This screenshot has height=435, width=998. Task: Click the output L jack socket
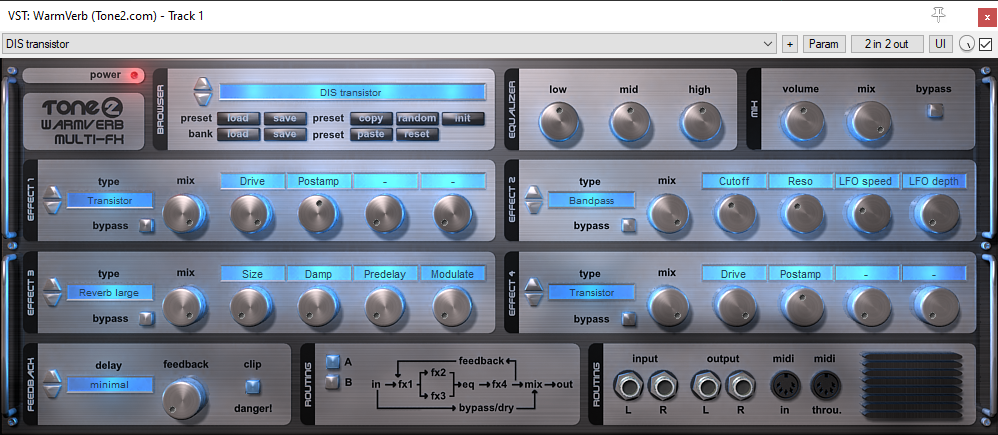pos(706,386)
